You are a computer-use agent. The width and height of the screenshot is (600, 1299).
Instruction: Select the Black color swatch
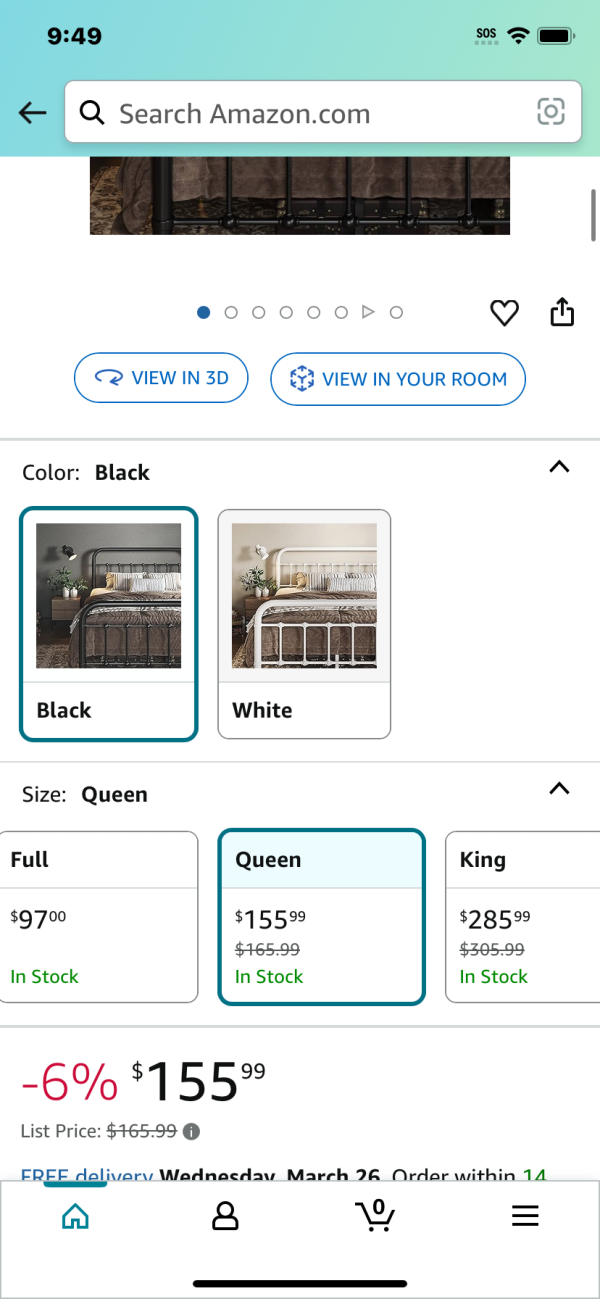(x=109, y=624)
